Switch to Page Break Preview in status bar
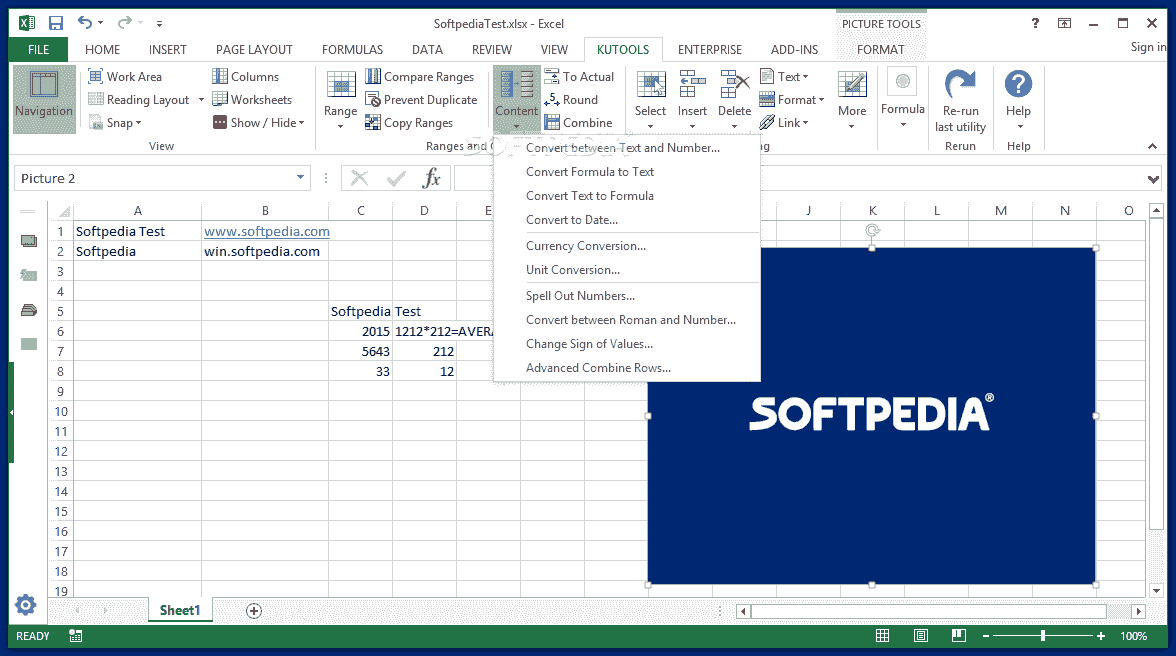This screenshot has height=656, width=1176. 957,635
